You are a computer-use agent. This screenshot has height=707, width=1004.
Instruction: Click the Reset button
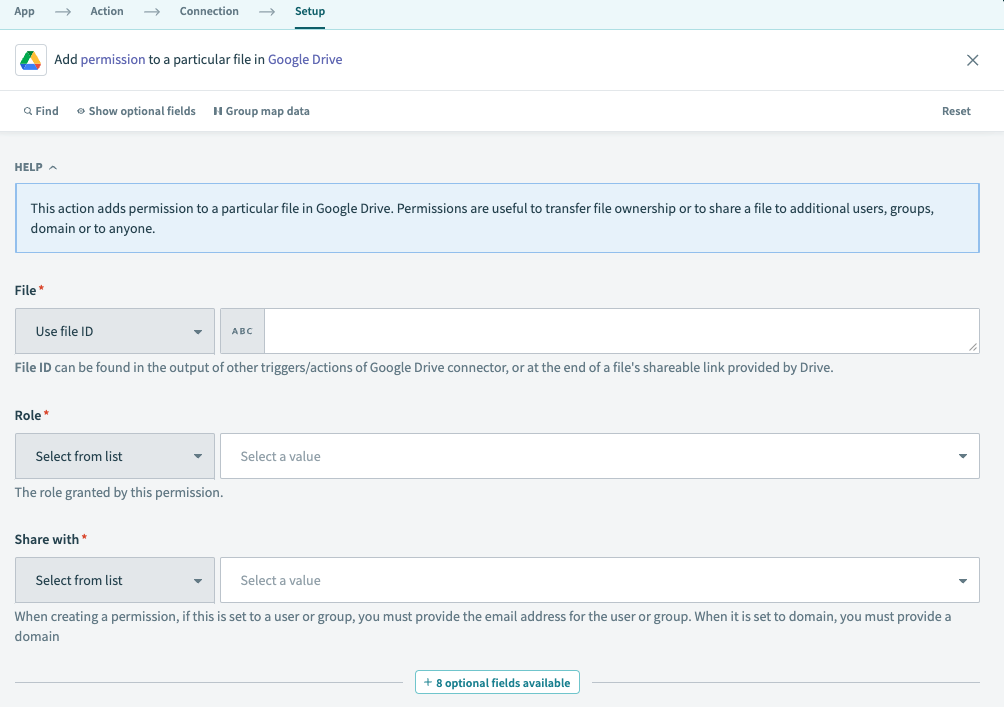pyautogui.click(x=956, y=111)
